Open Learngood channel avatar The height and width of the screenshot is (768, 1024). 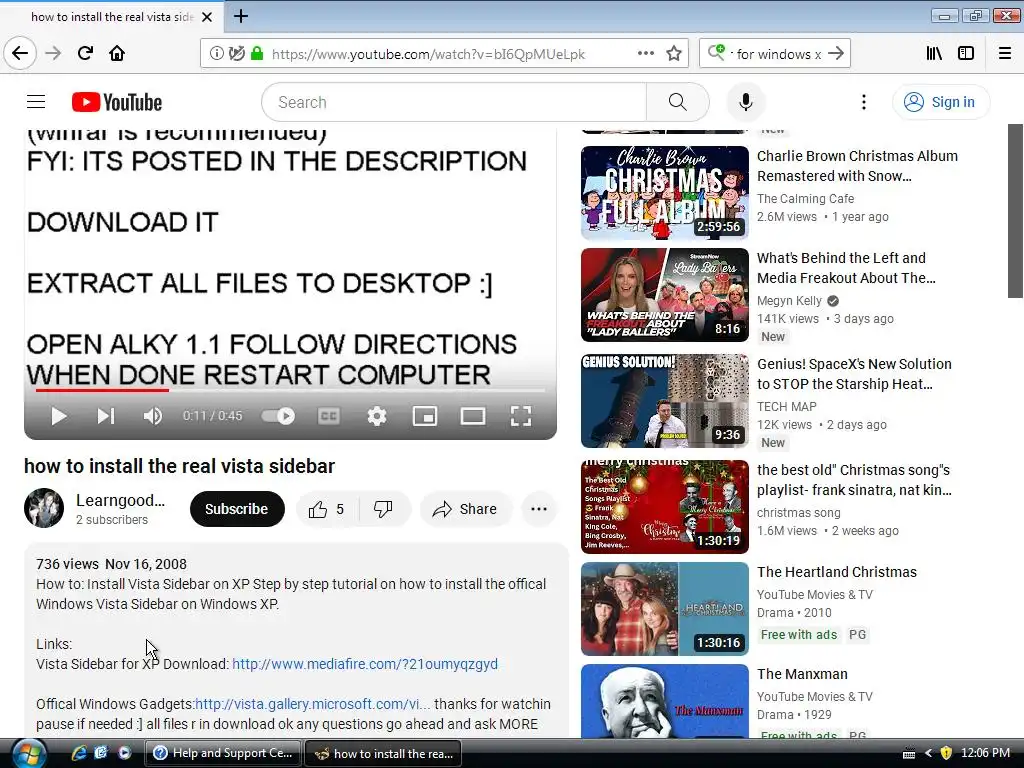pos(44,507)
